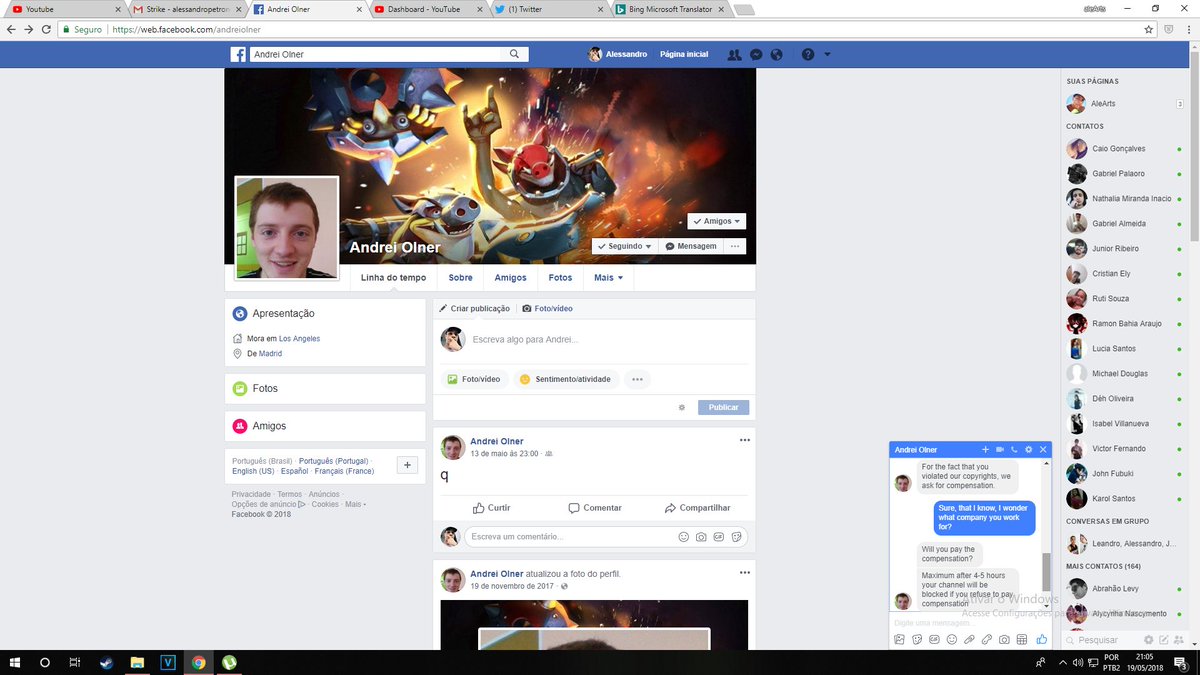This screenshot has height=675, width=1200.
Task: Open emoji picker in chat window
Action: tap(952, 639)
